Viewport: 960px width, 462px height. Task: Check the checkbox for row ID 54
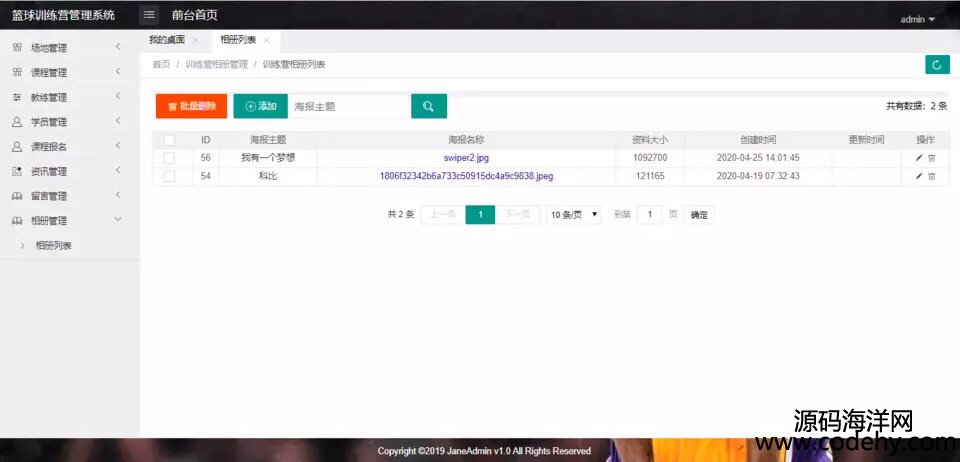pyautogui.click(x=169, y=176)
